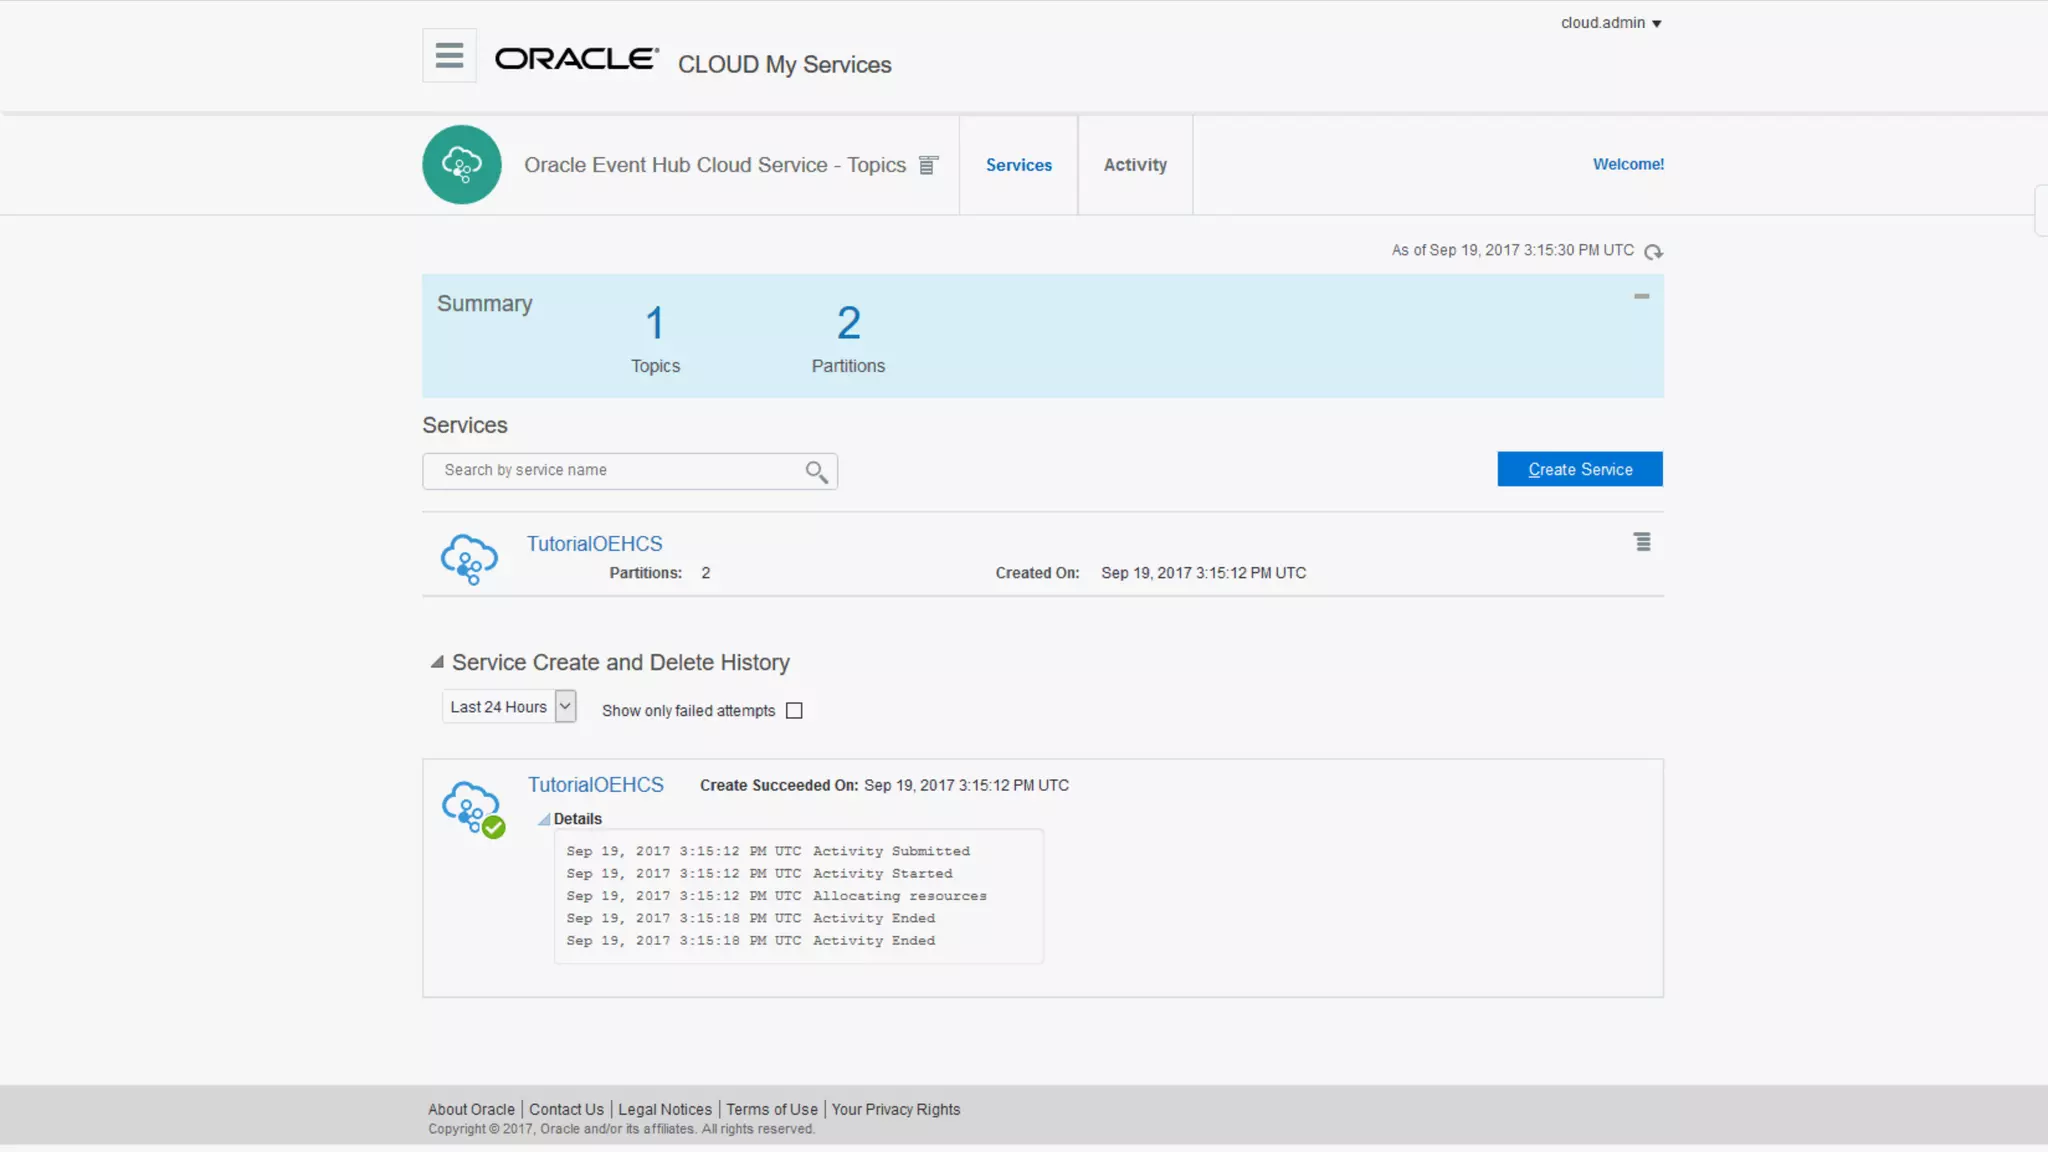Open the cloud.admin user menu
2048x1152 pixels.
[x=1610, y=23]
